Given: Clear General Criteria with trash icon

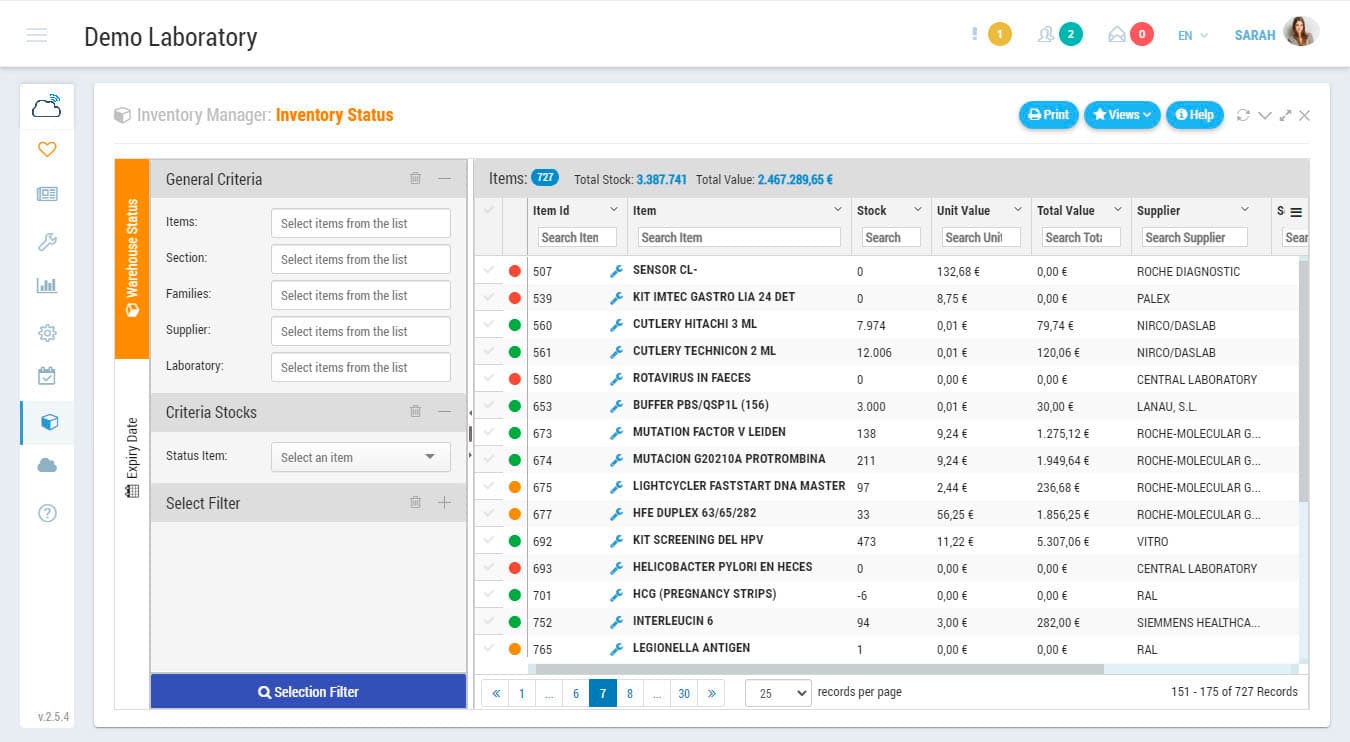Looking at the screenshot, I should (x=415, y=178).
